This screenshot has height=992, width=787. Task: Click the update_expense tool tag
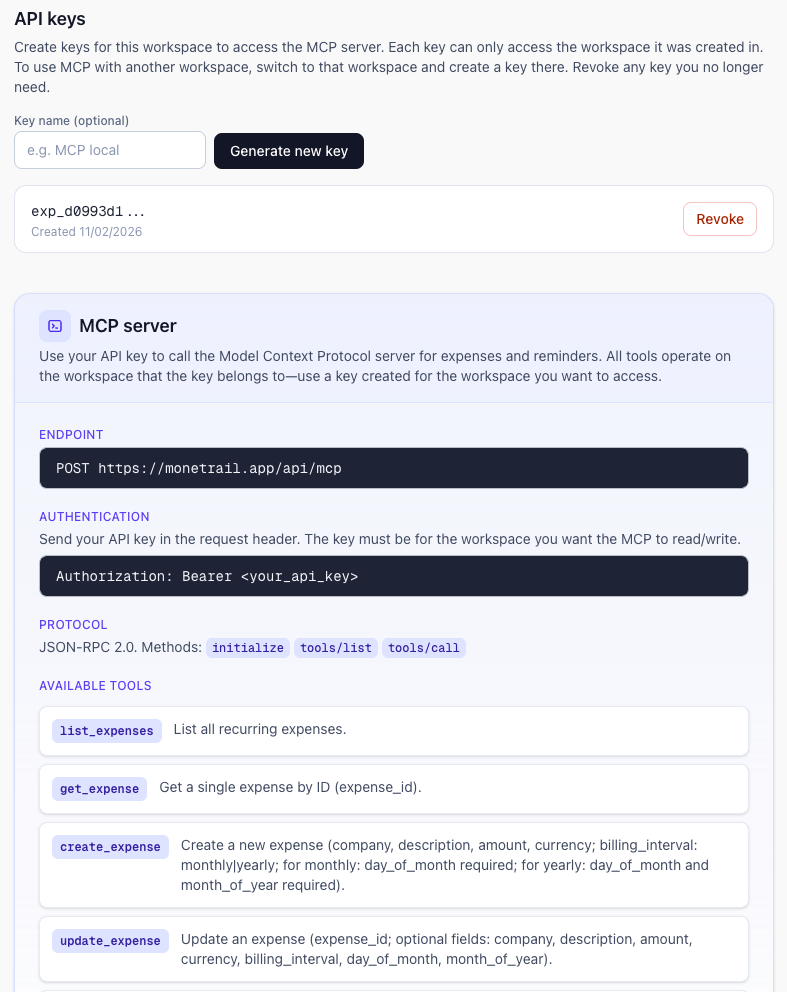110,941
